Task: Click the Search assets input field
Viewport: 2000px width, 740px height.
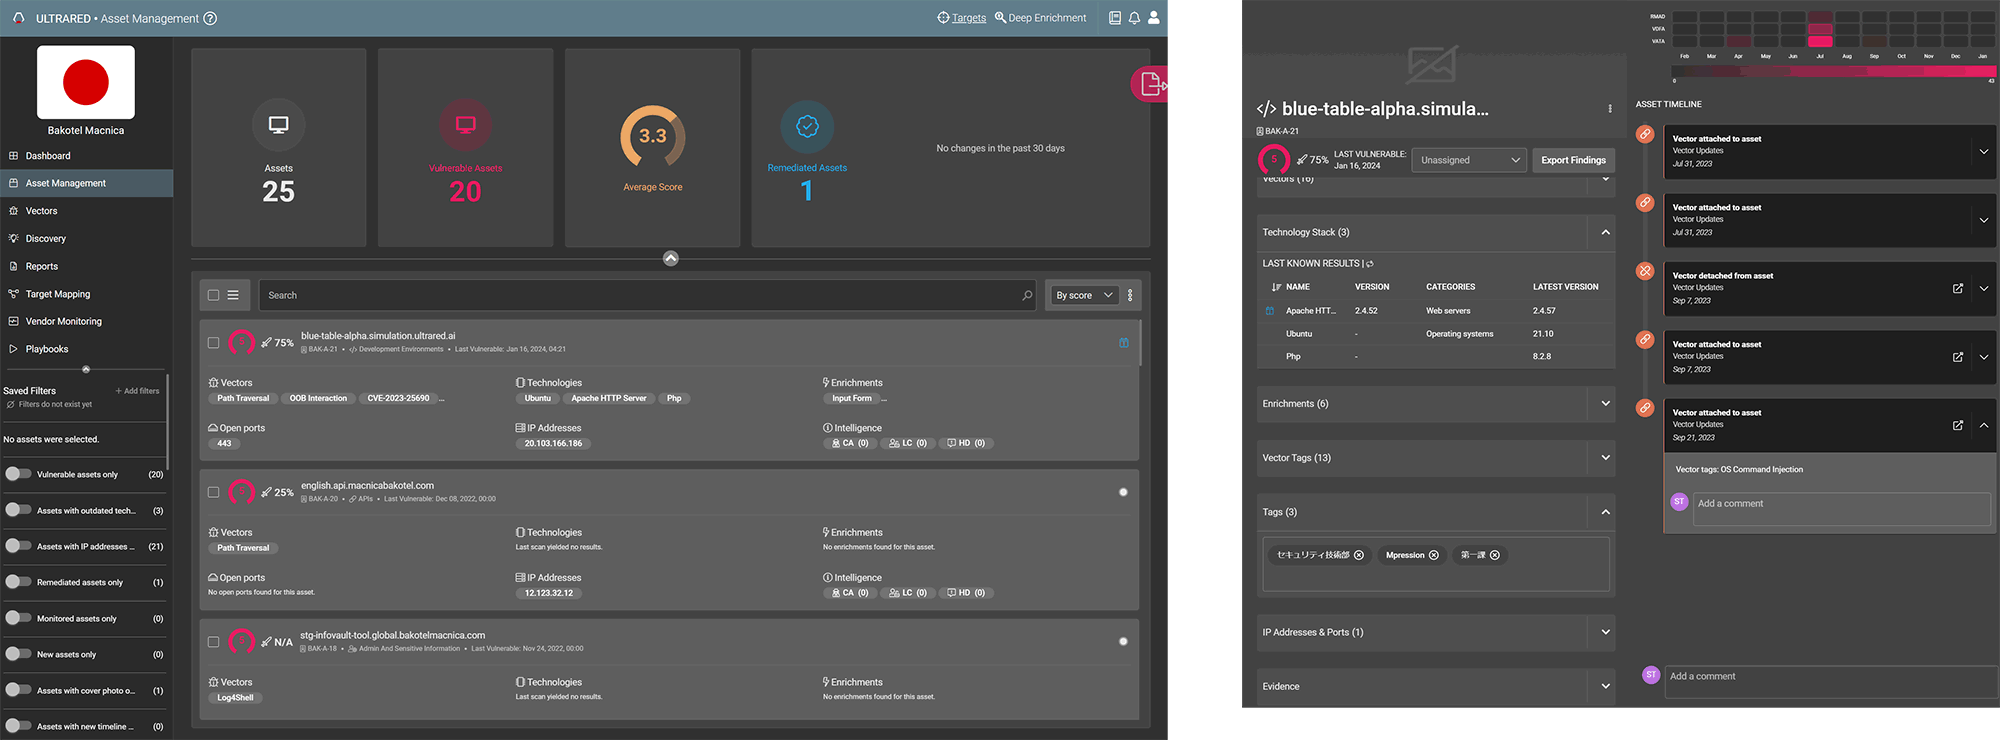Action: (x=649, y=295)
